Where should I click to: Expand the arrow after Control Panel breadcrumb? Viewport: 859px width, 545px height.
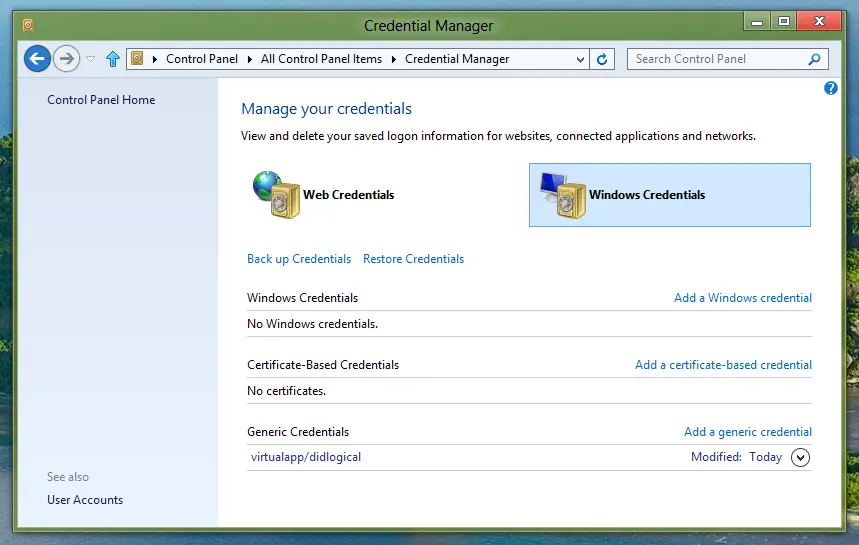click(x=250, y=59)
